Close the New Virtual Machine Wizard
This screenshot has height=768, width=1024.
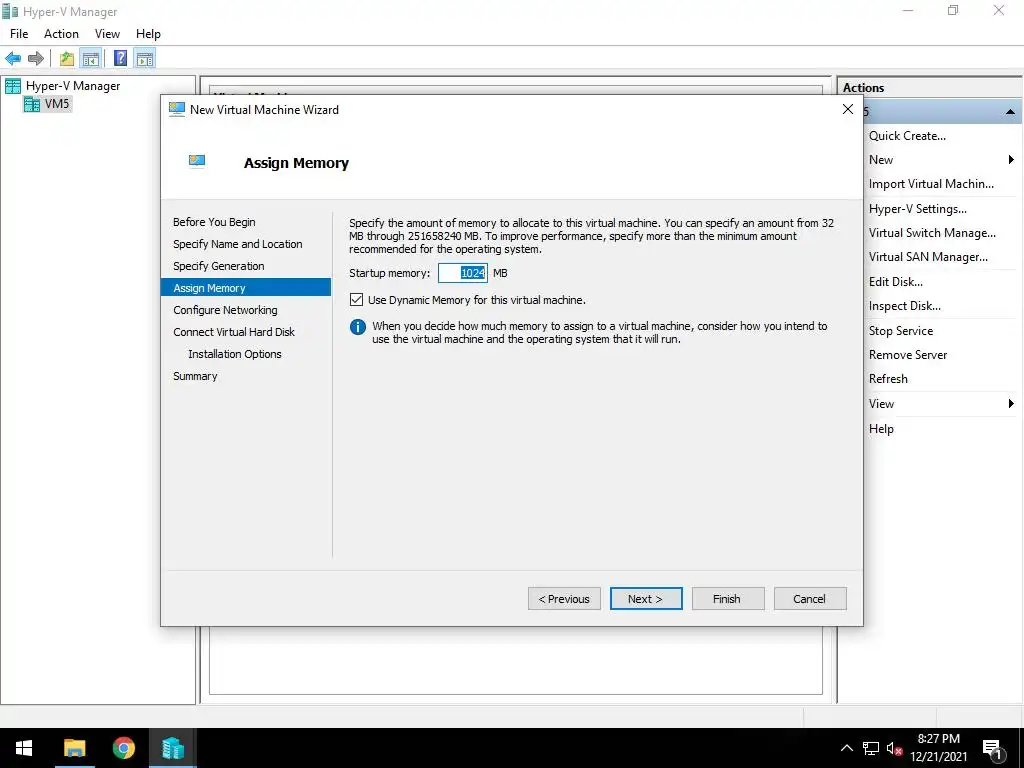coord(848,109)
